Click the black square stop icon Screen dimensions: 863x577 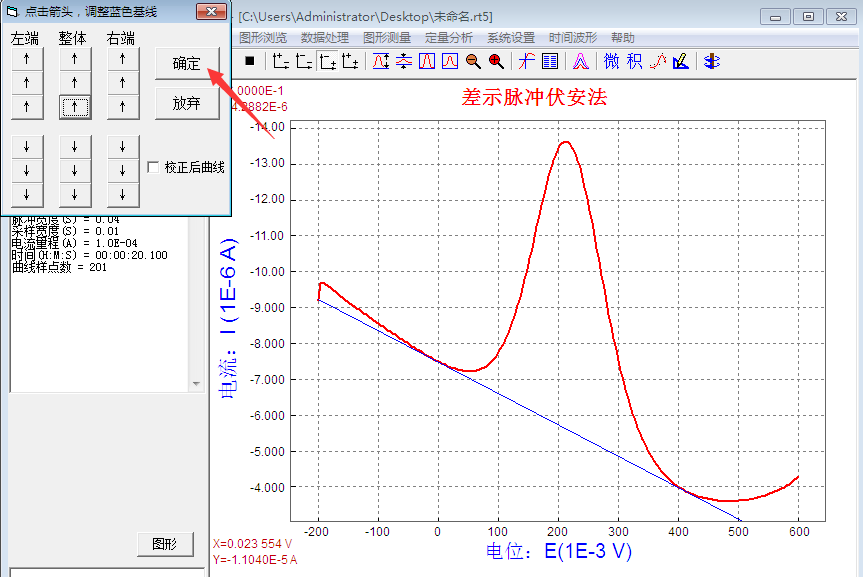coord(249,61)
